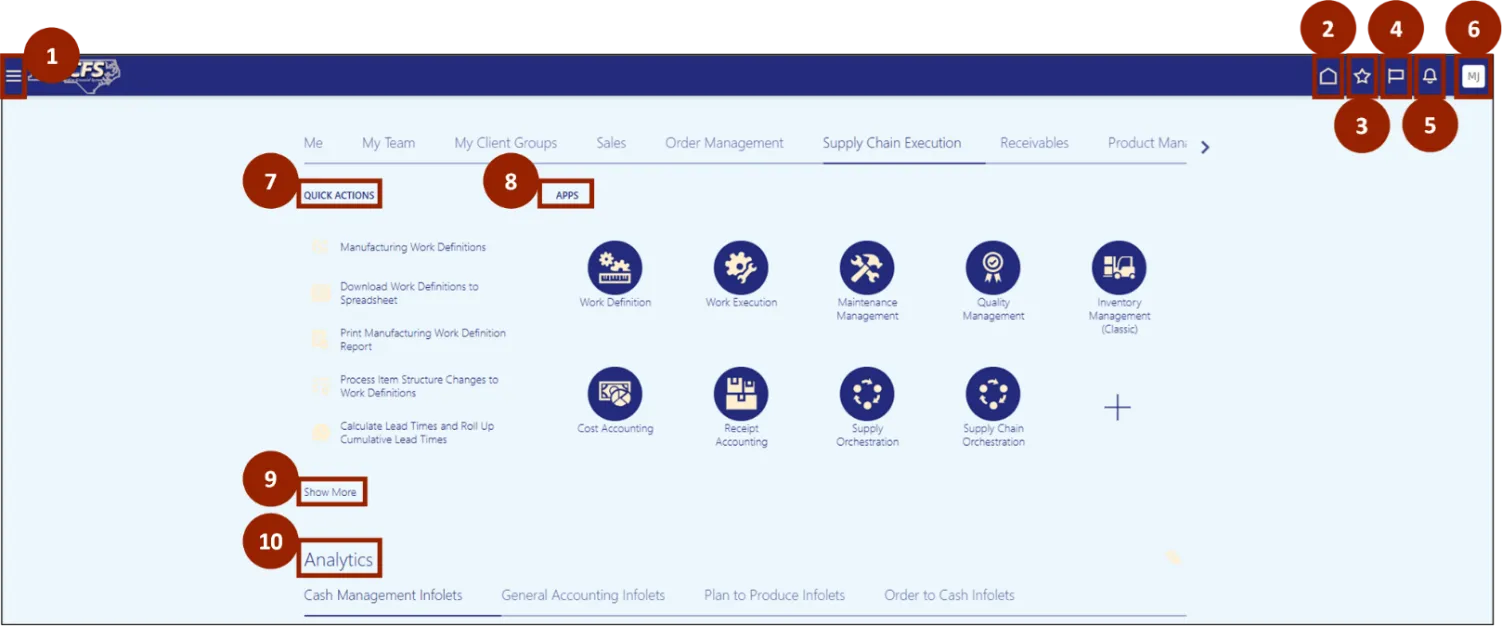The width and height of the screenshot is (1502, 626).
Task: Launch the Cost Accounting app
Action: pos(615,394)
